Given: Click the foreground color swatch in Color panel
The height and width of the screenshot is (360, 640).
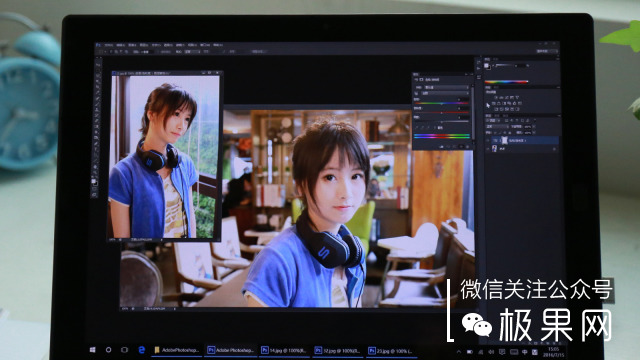Looking at the screenshot, I should [486, 65].
